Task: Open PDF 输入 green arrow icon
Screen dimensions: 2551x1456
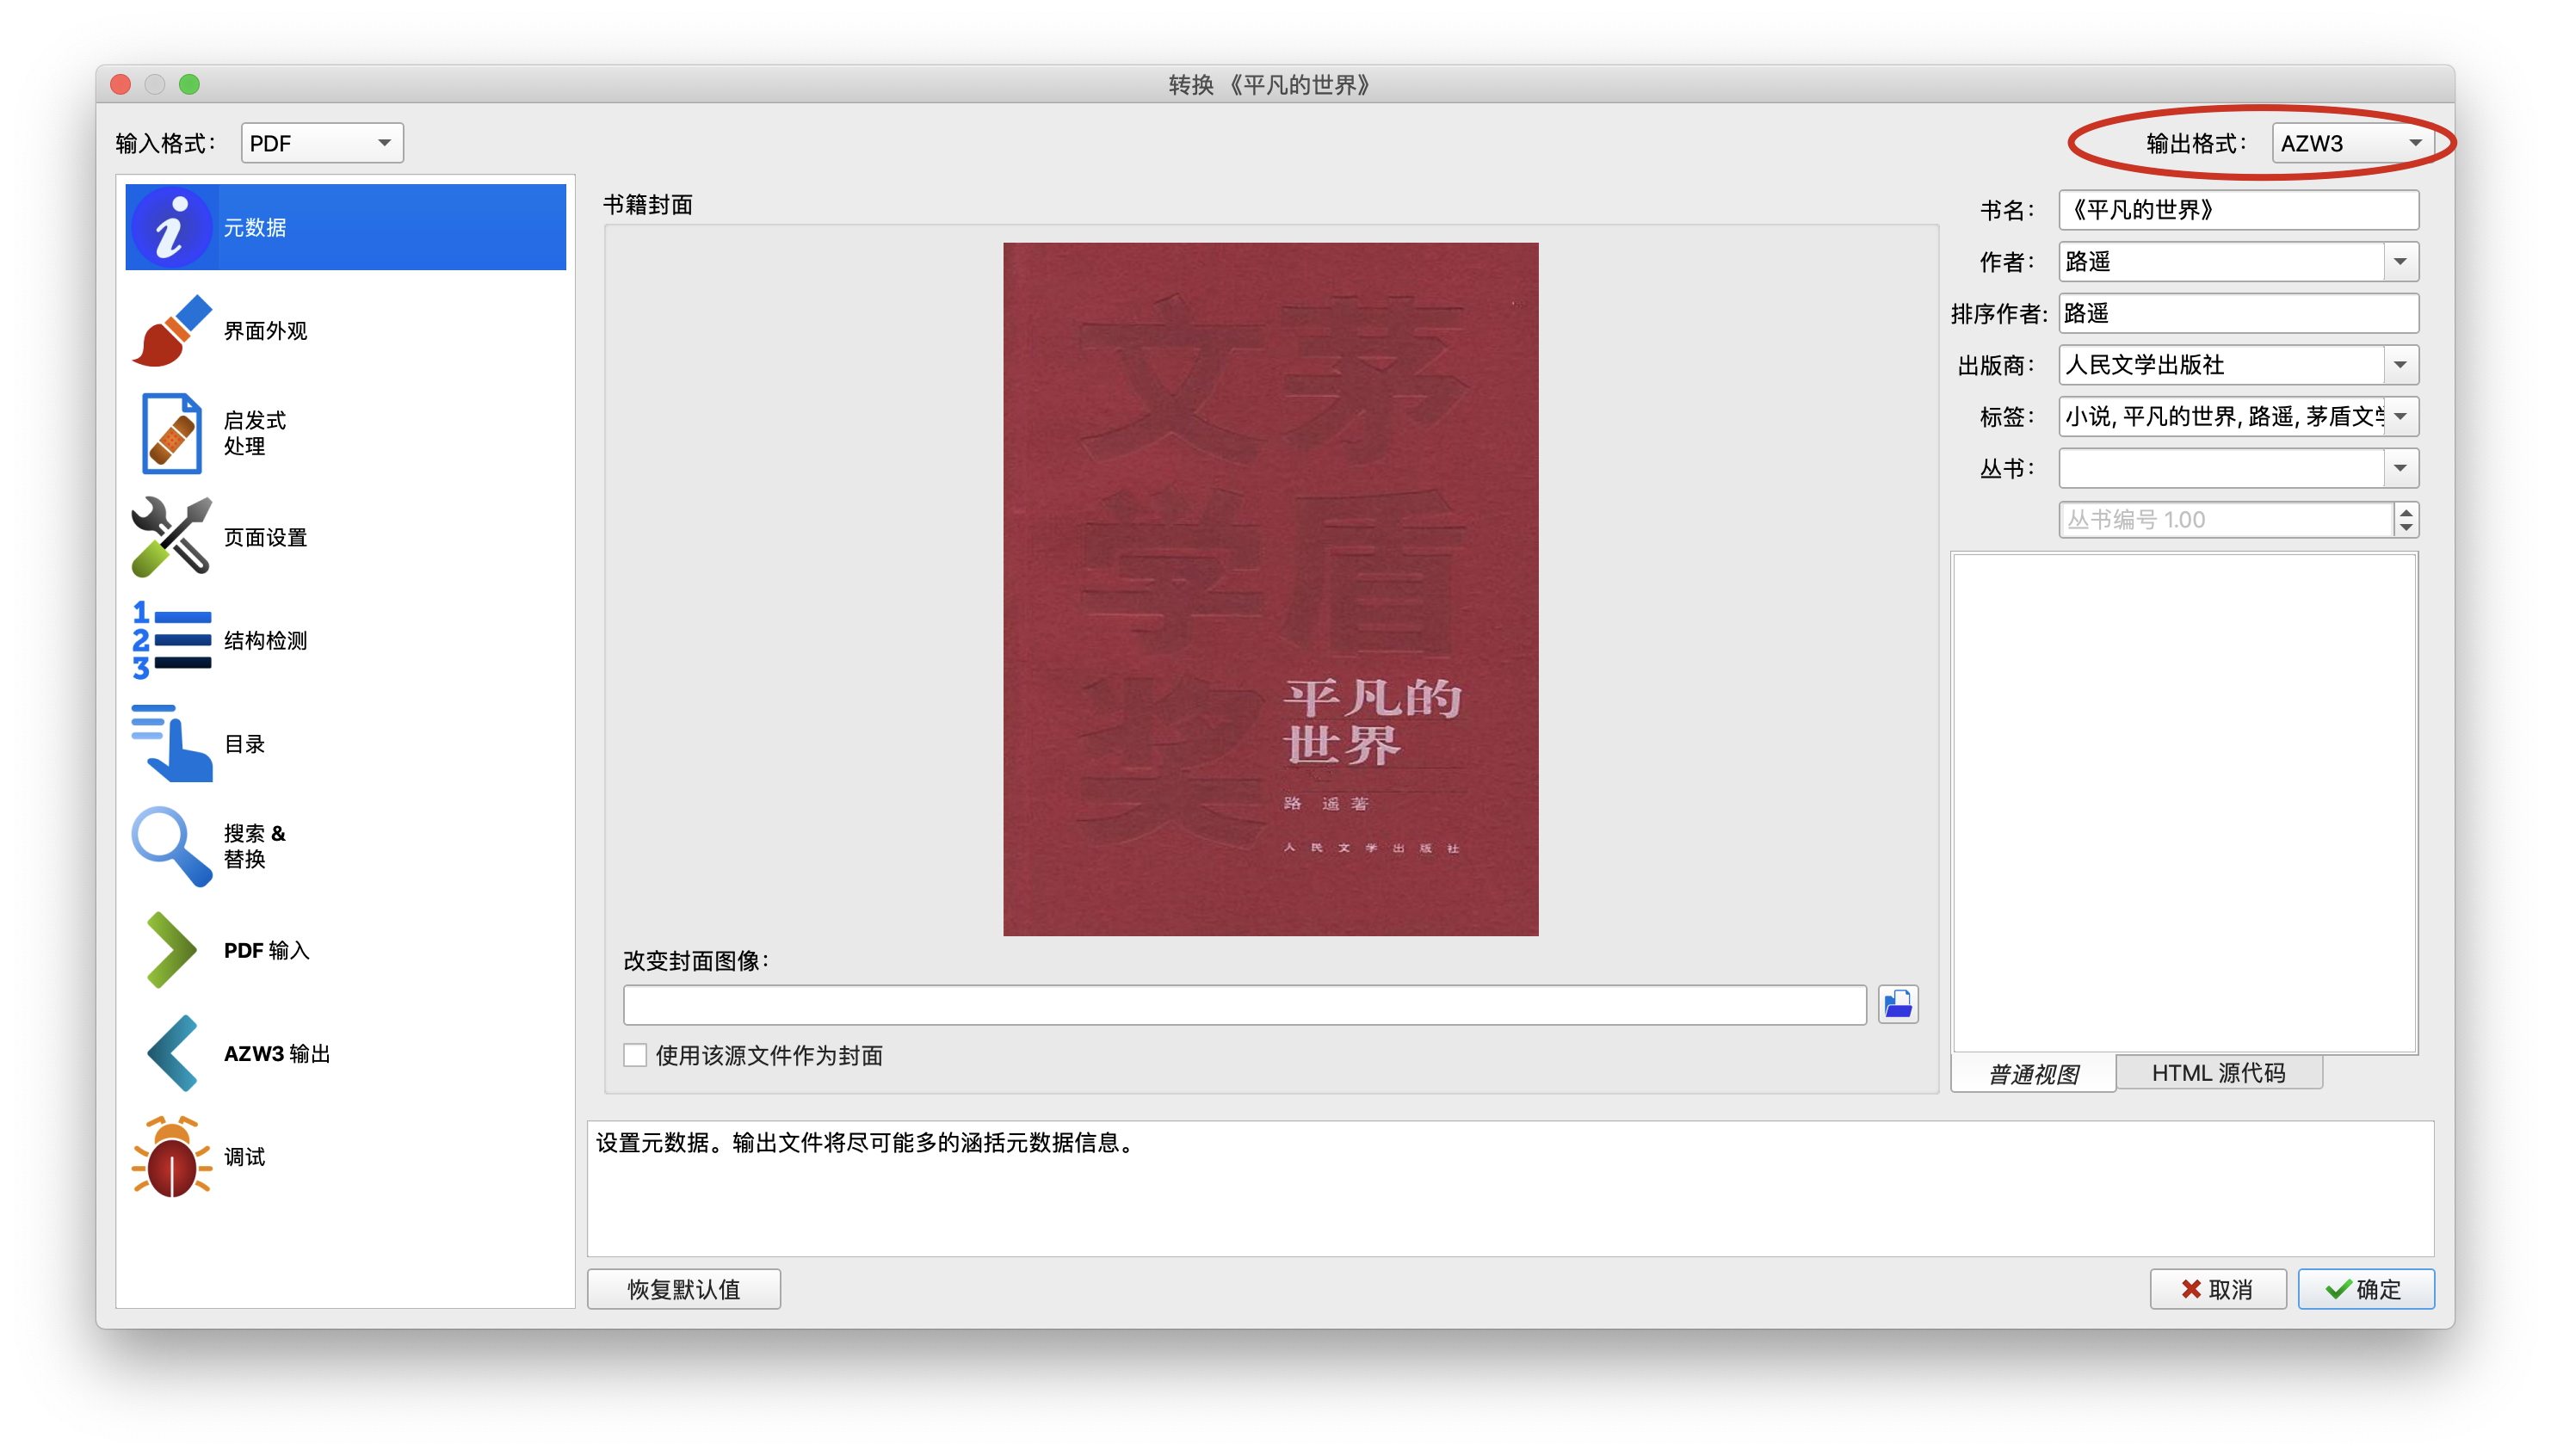Action: pyautogui.click(x=171, y=950)
